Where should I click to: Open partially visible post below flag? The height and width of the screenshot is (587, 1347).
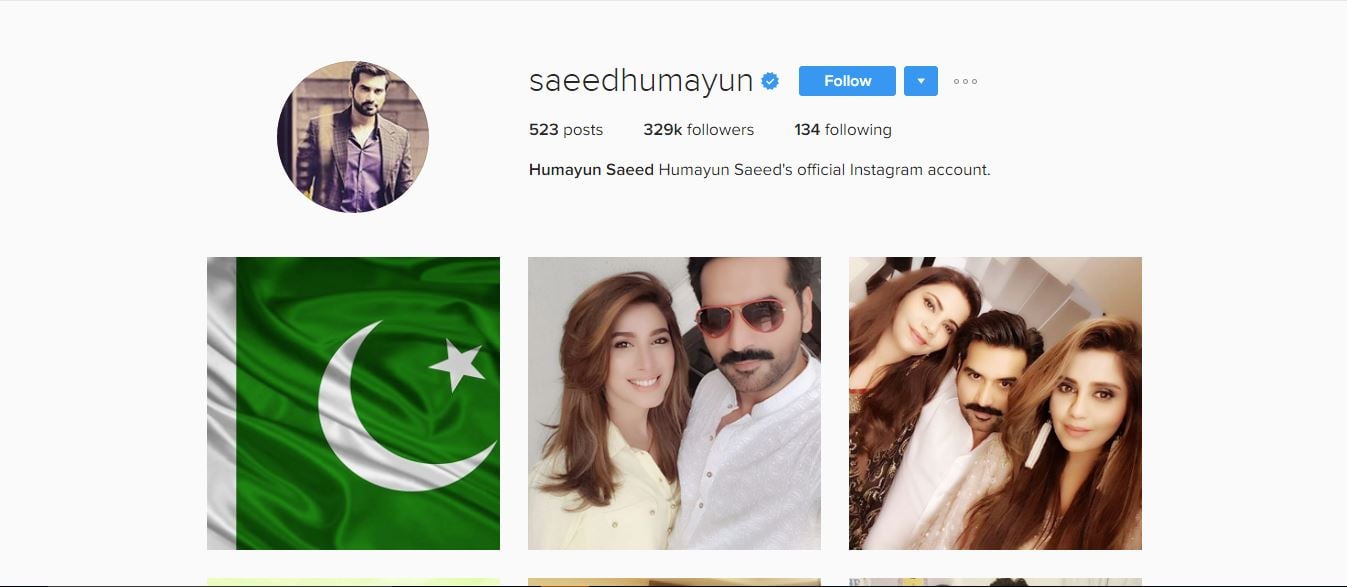[353, 582]
